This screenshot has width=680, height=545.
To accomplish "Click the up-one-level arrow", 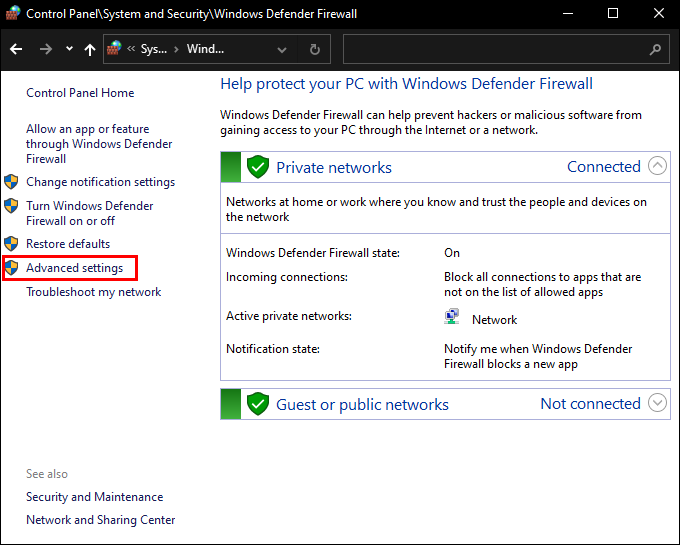I will pyautogui.click(x=90, y=49).
